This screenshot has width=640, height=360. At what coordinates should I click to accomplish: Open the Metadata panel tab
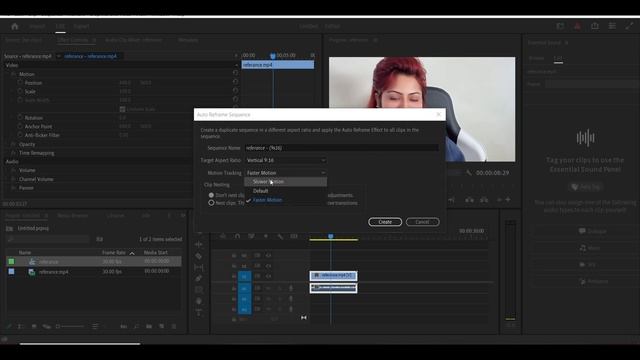[x=188, y=40]
